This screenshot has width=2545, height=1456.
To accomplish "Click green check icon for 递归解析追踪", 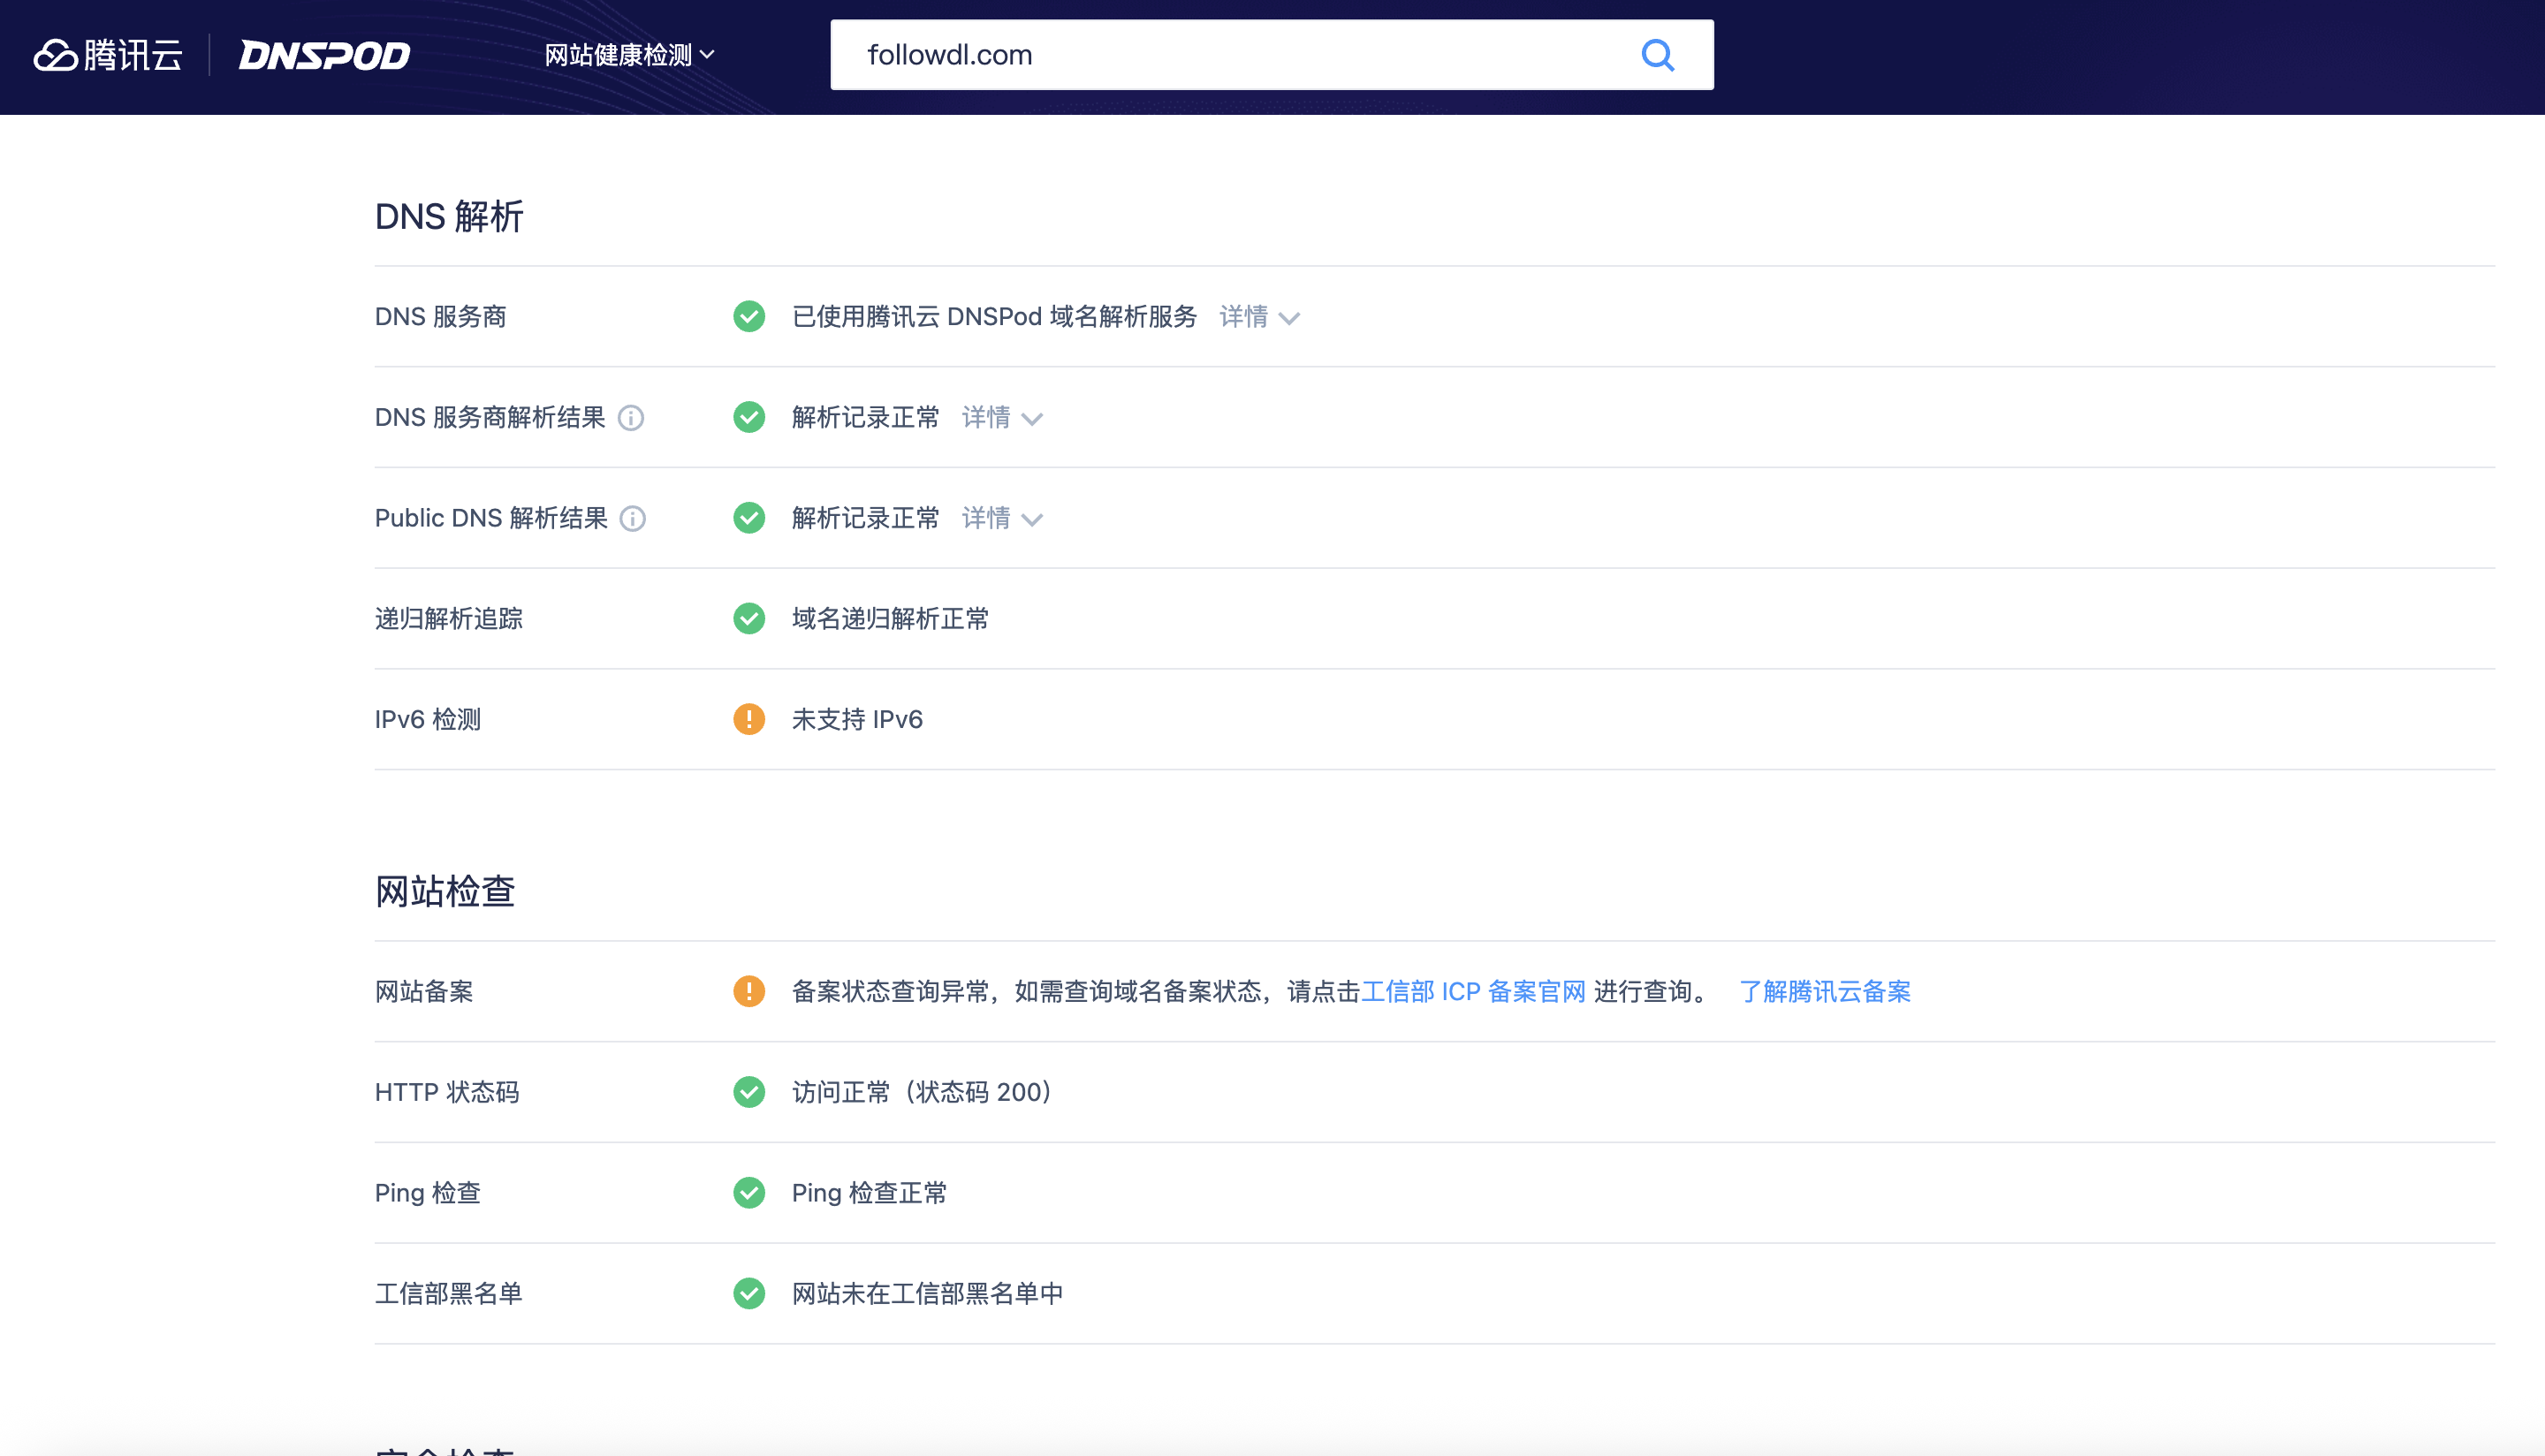I will pyautogui.click(x=749, y=619).
